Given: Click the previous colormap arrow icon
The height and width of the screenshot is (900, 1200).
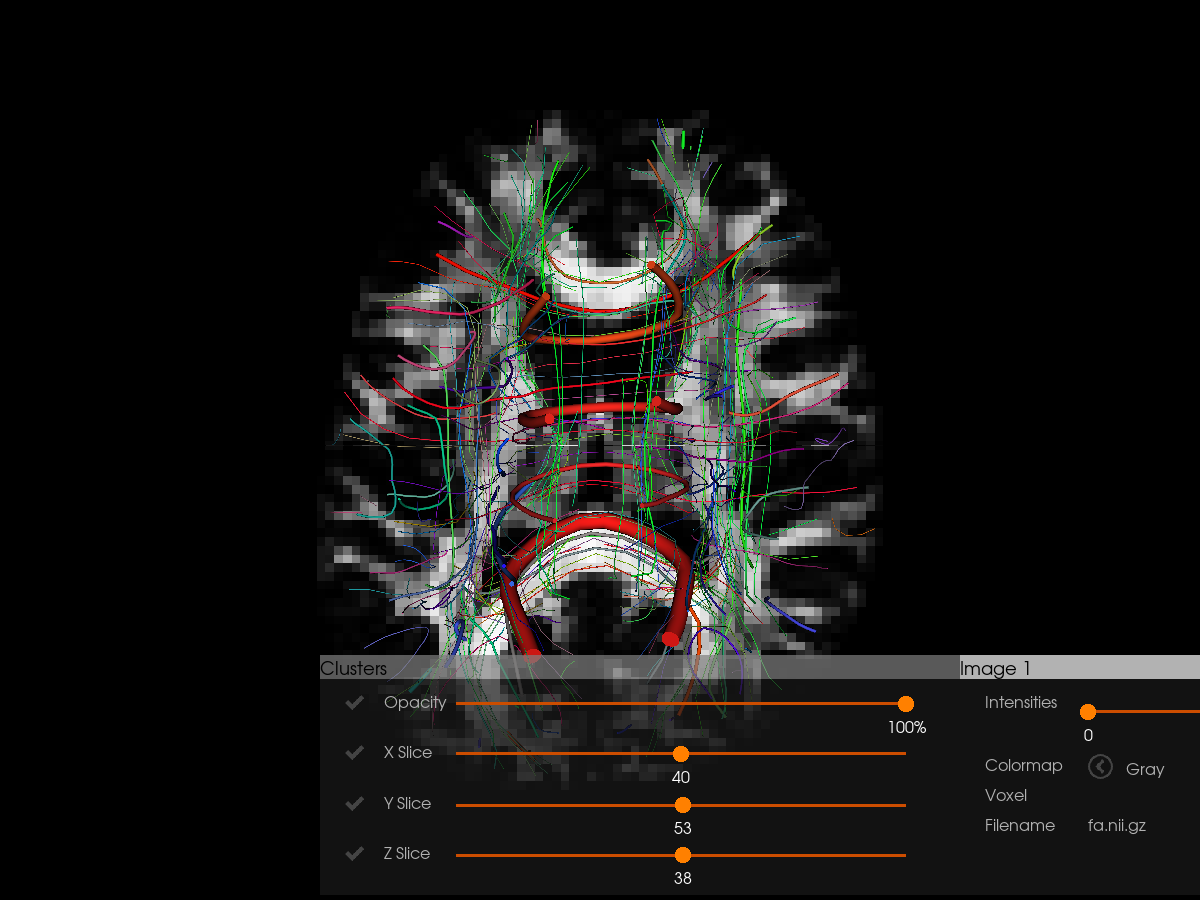Looking at the screenshot, I should (x=1100, y=767).
